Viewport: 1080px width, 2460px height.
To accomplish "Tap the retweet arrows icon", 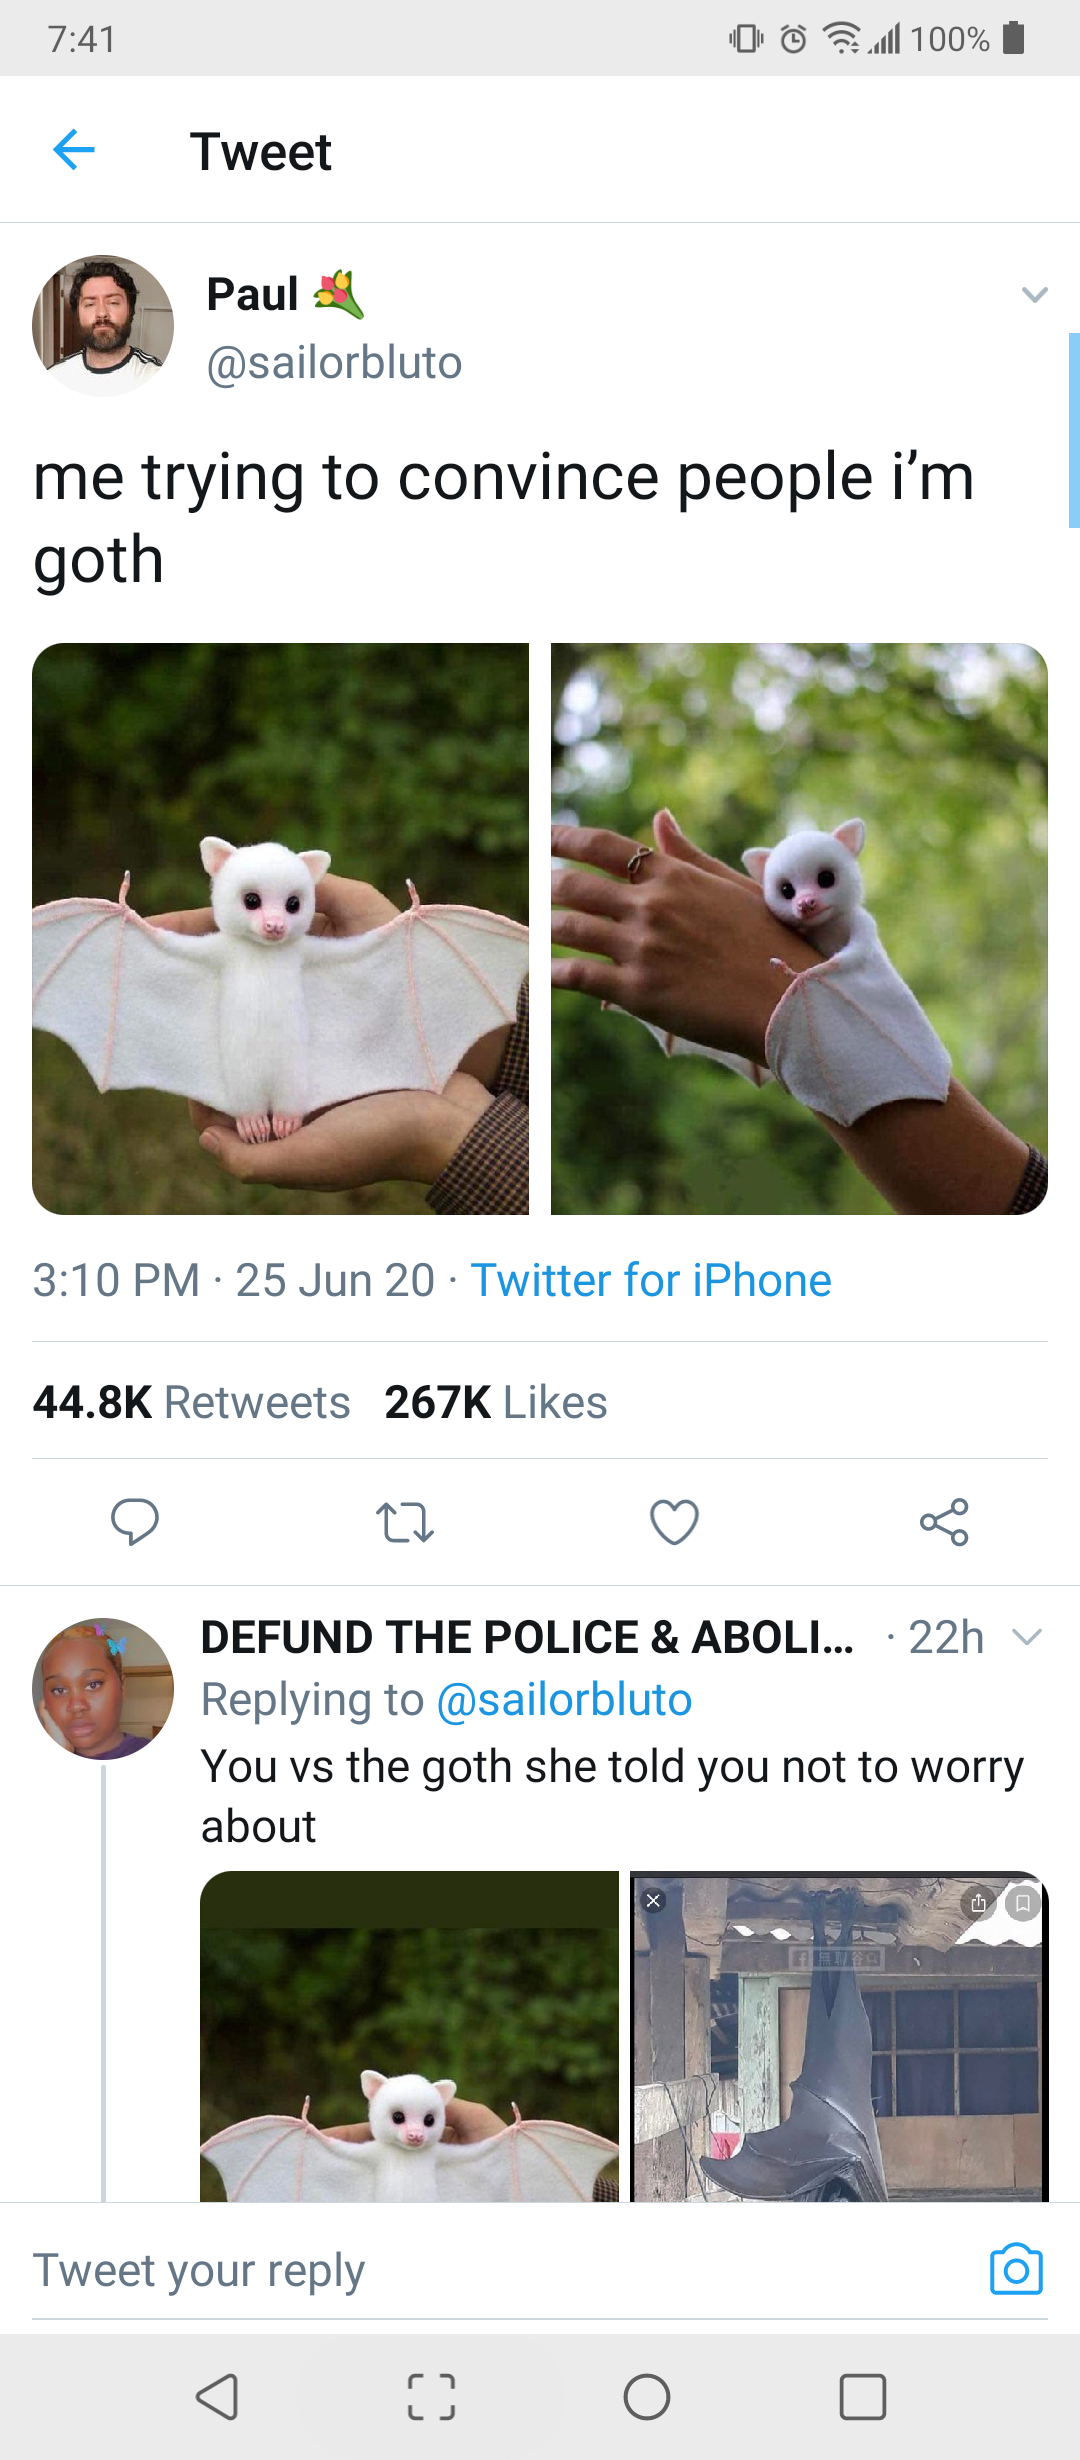I will (x=404, y=1522).
